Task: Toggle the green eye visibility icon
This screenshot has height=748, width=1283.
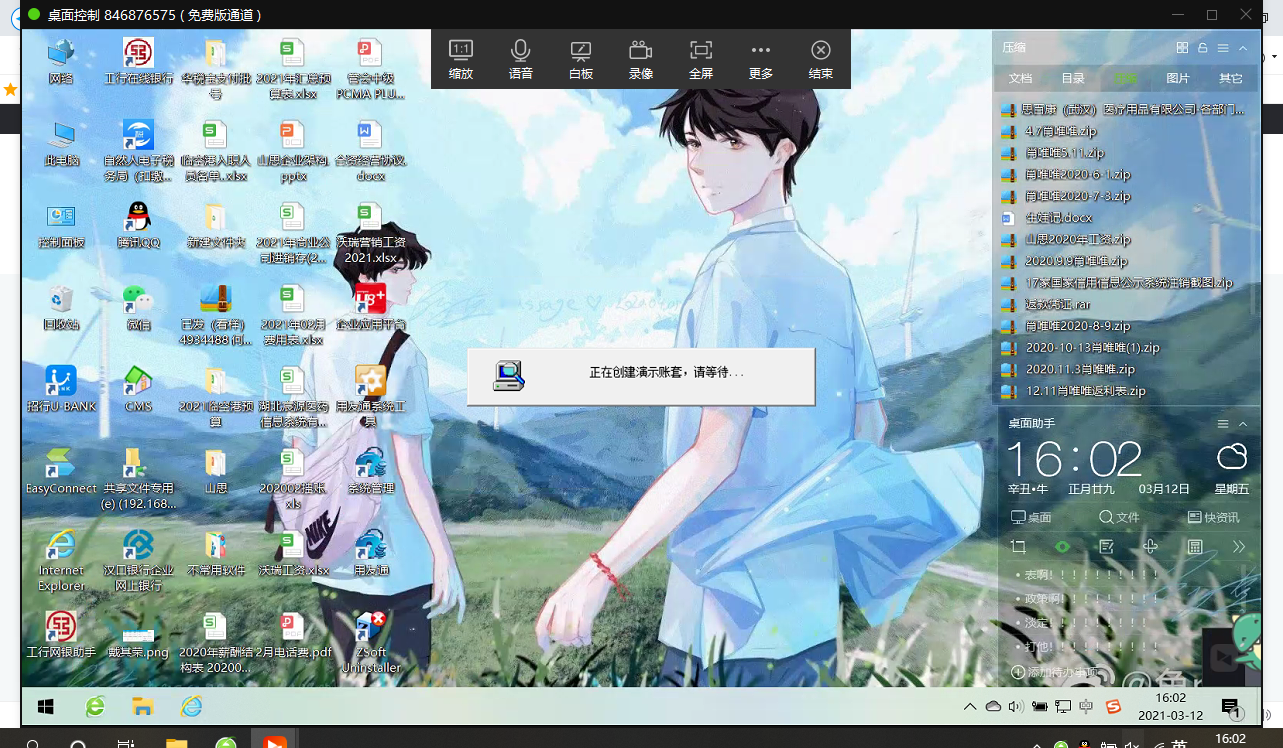Action: click(1062, 547)
